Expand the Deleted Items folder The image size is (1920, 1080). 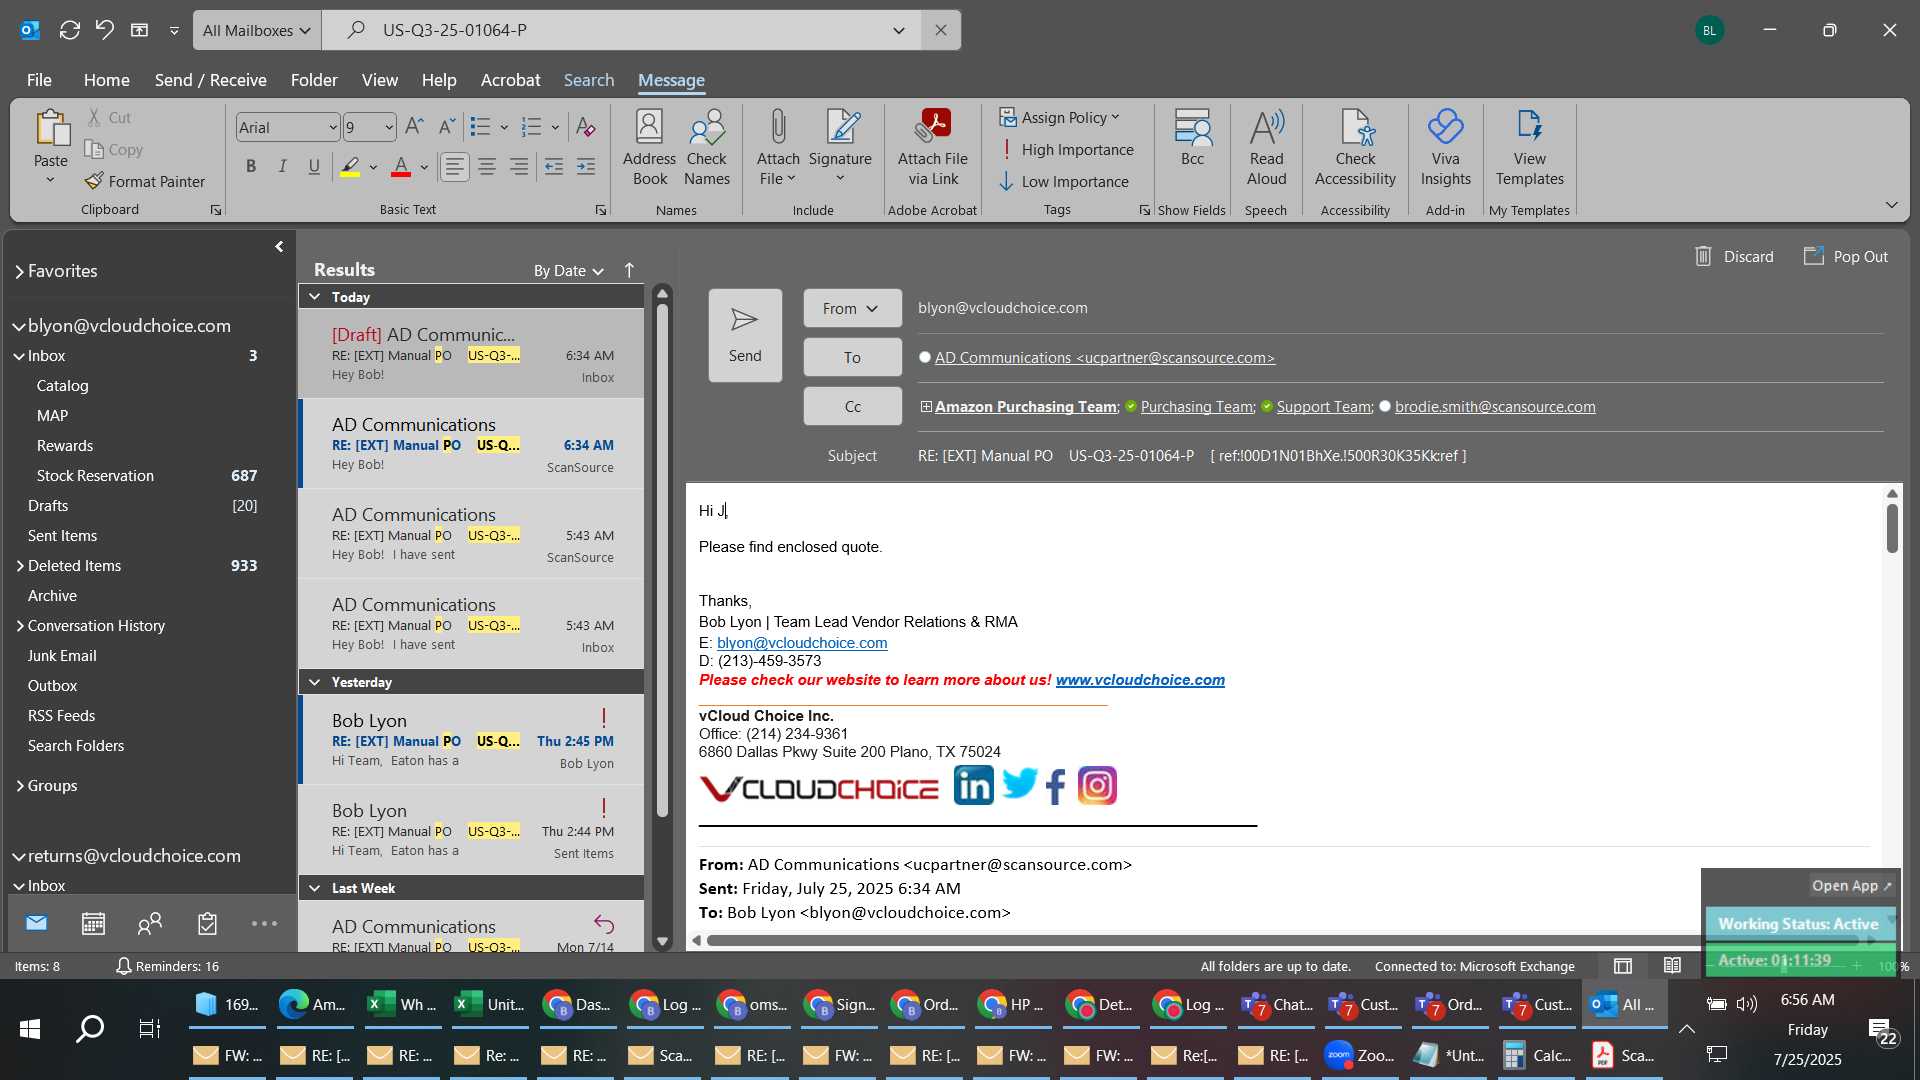pos(19,566)
